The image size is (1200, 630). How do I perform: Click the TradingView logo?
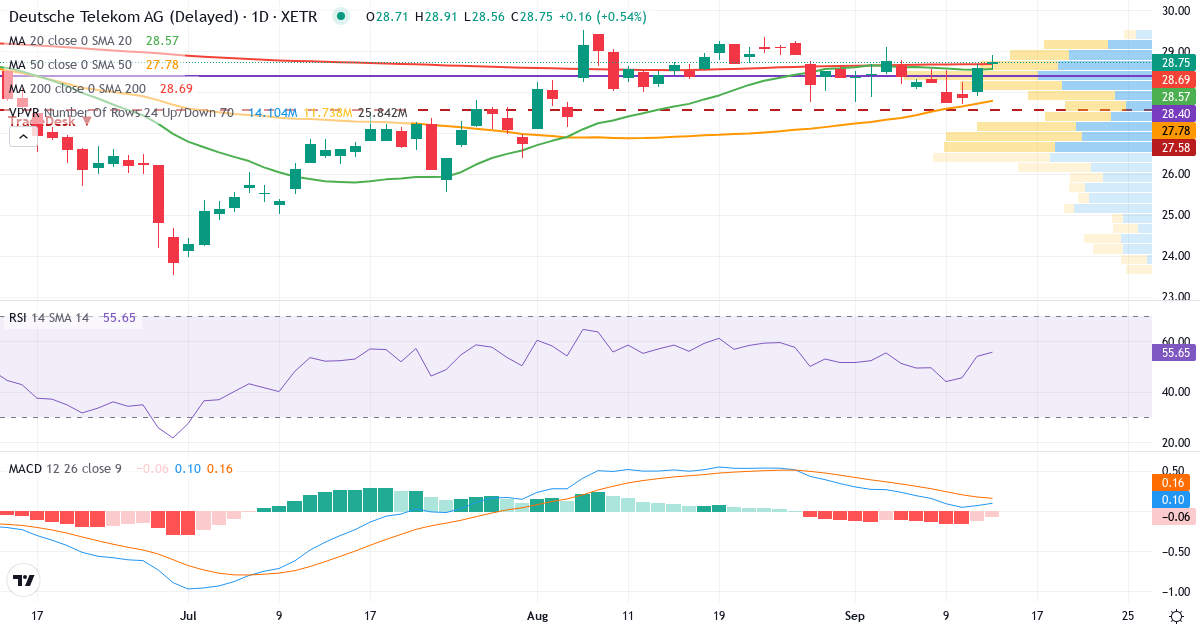(x=23, y=580)
